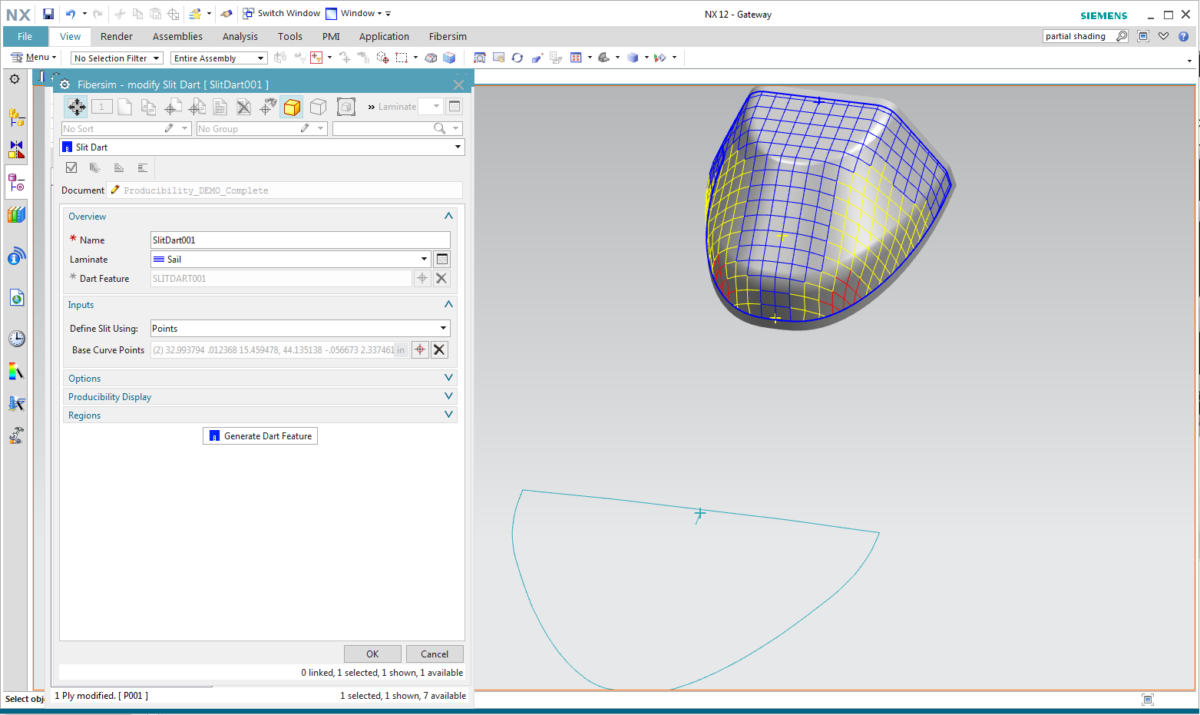The height and width of the screenshot is (715, 1200).
Task: Open the Assembly Navigator sidebar icon
Action: (x=16, y=118)
